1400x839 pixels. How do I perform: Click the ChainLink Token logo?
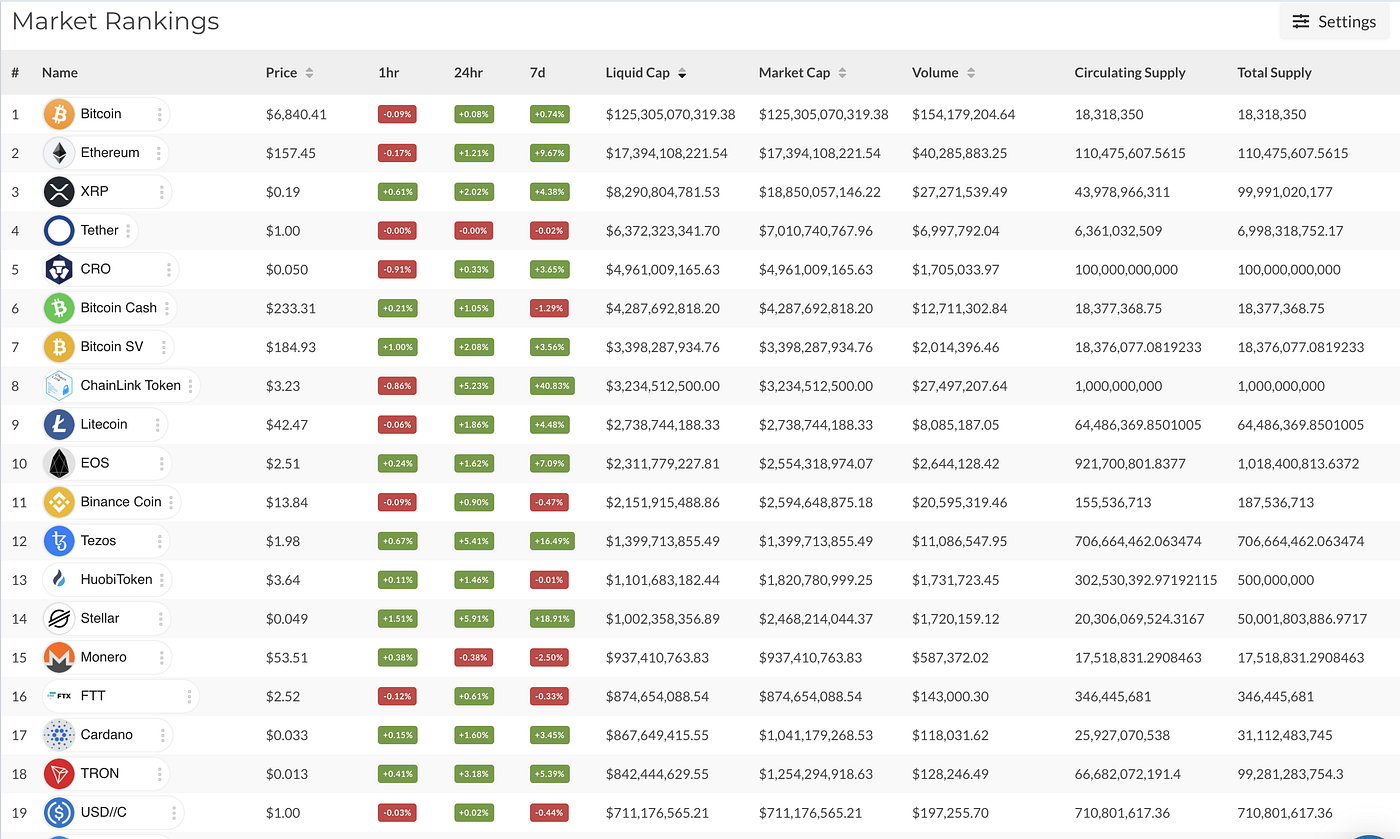(59, 386)
